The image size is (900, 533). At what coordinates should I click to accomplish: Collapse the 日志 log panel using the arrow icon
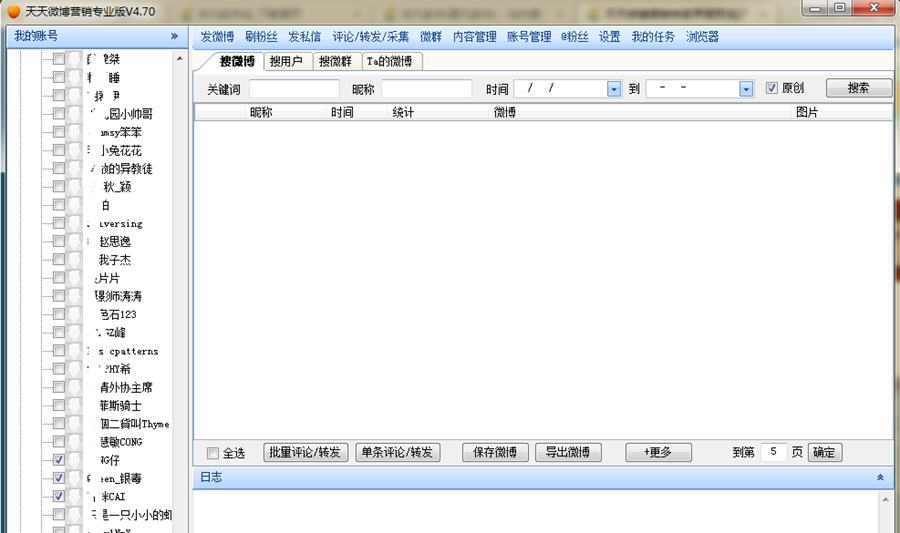880,478
